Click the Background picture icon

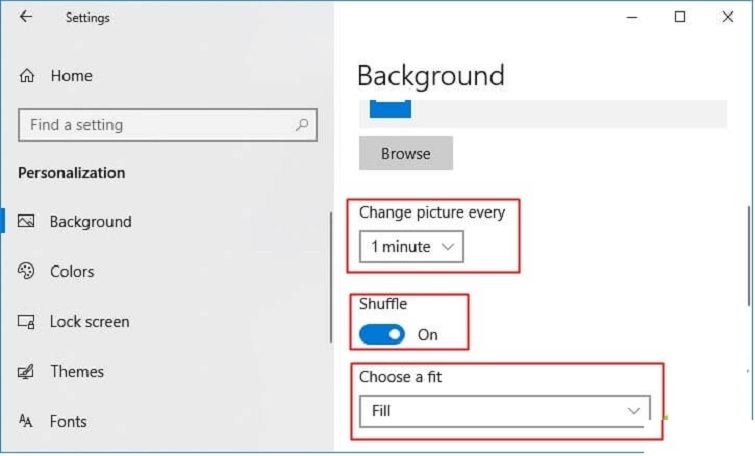(x=27, y=222)
